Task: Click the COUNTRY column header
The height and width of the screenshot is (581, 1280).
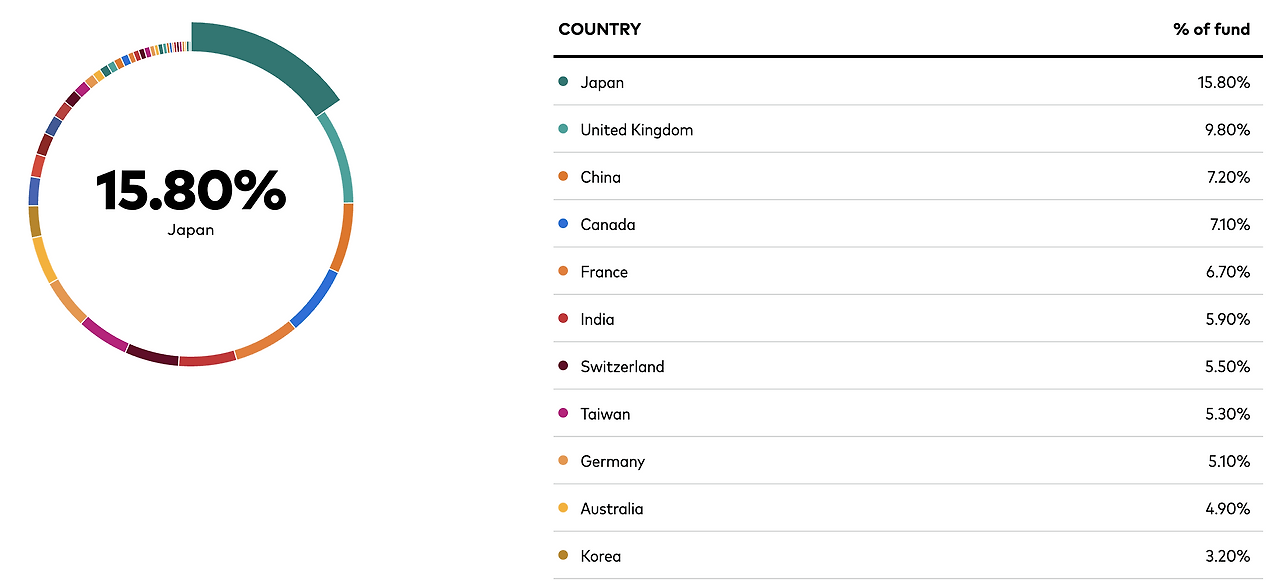Action: [600, 29]
